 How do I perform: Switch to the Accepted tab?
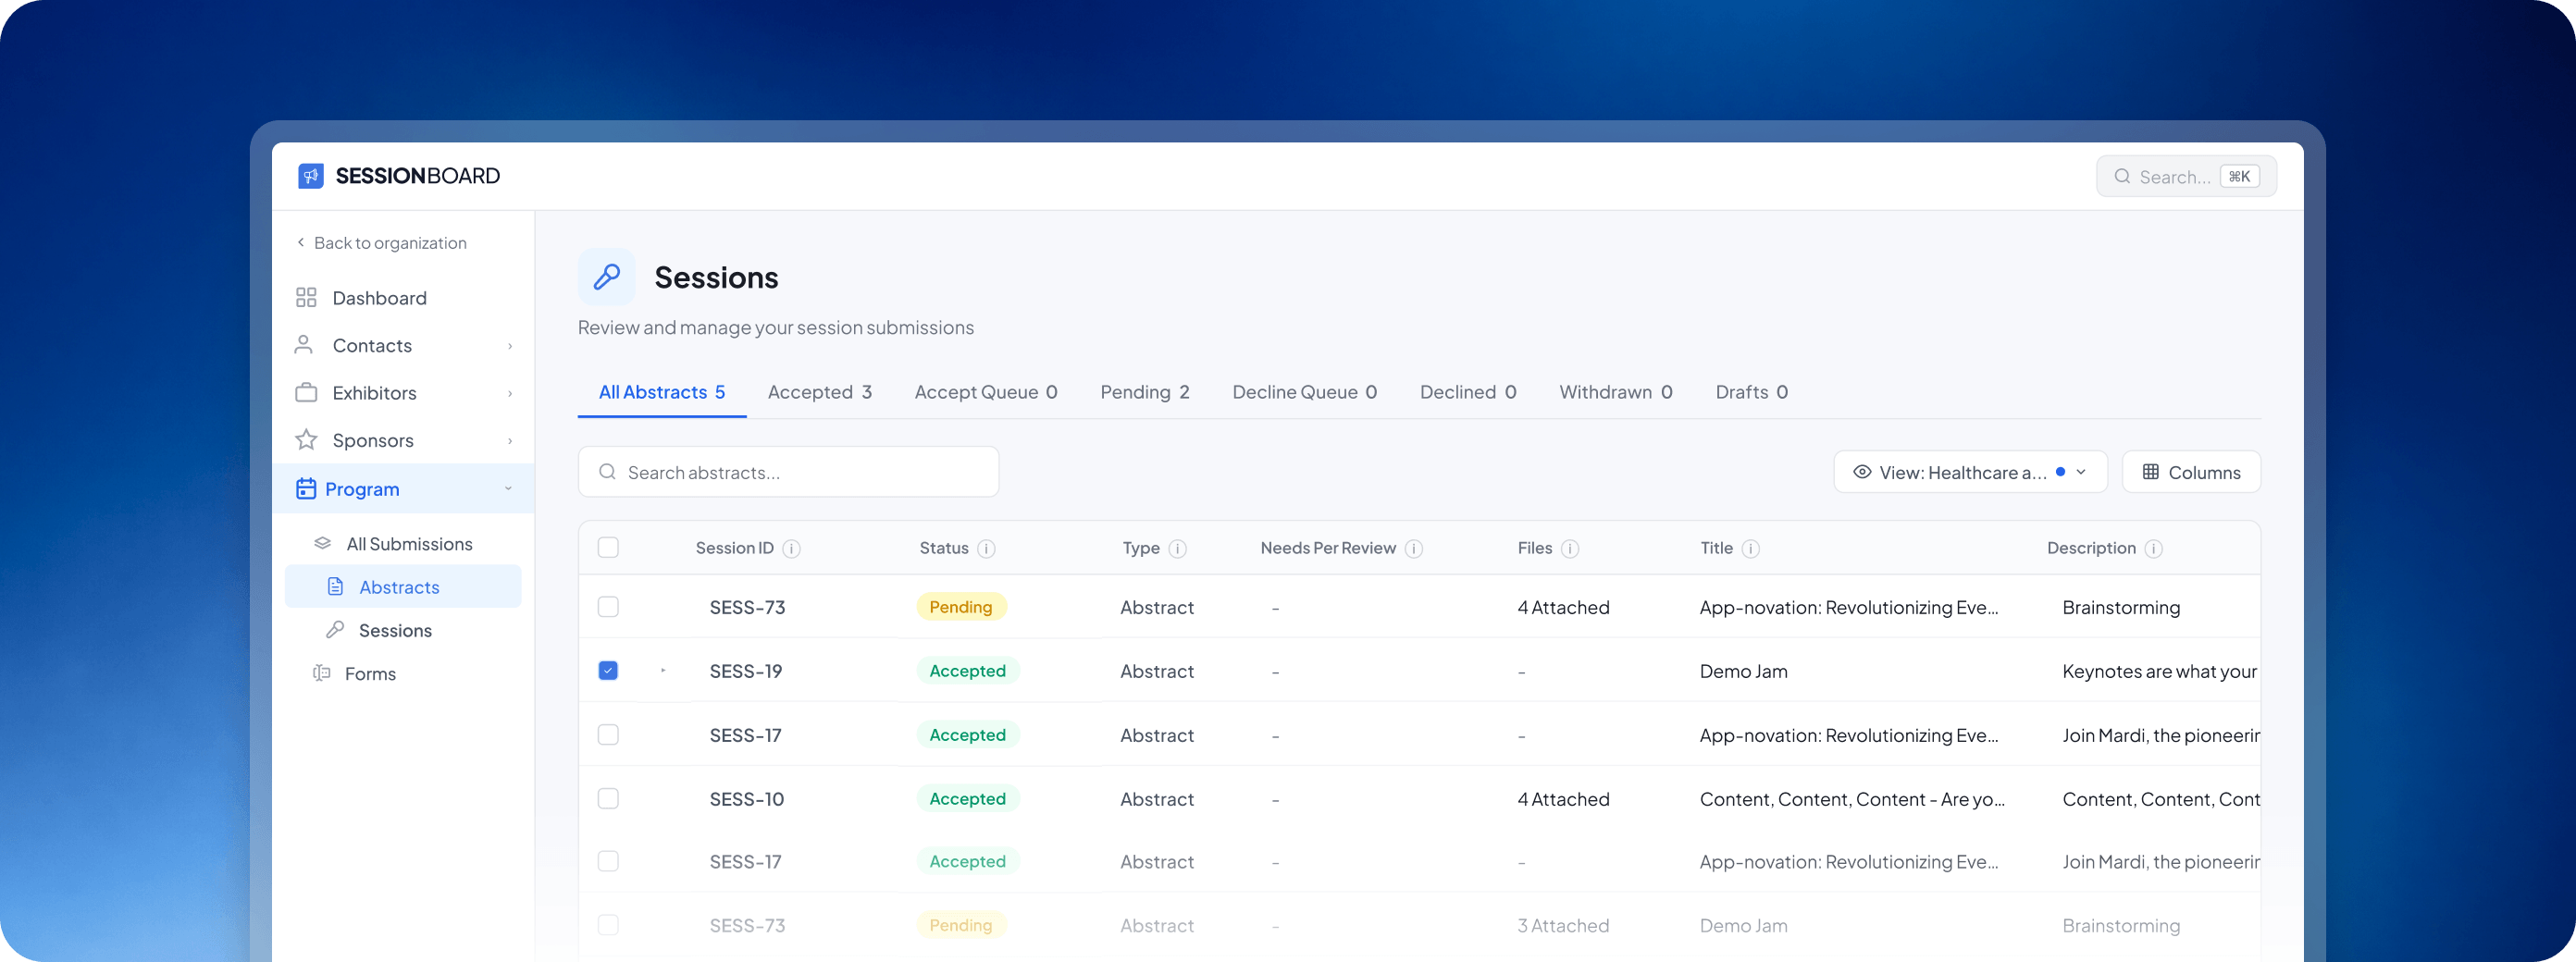[820, 392]
